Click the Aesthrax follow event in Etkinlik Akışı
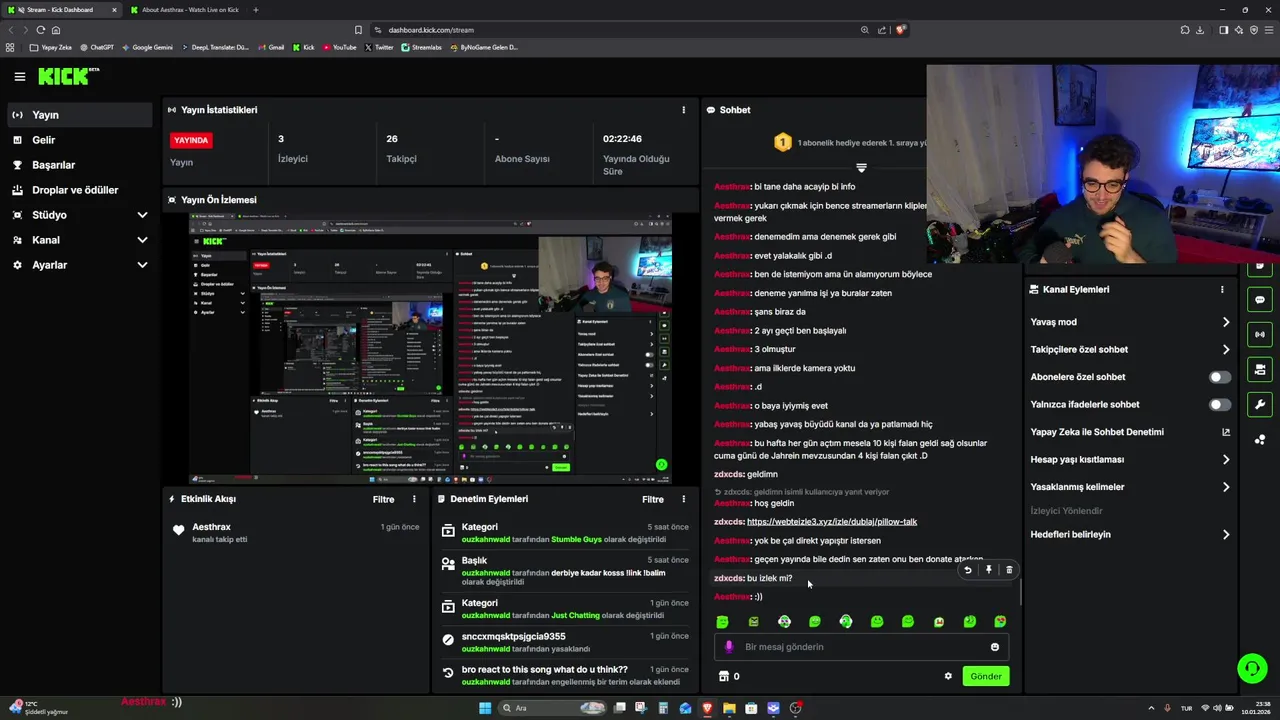The image size is (1280, 720). (x=296, y=532)
